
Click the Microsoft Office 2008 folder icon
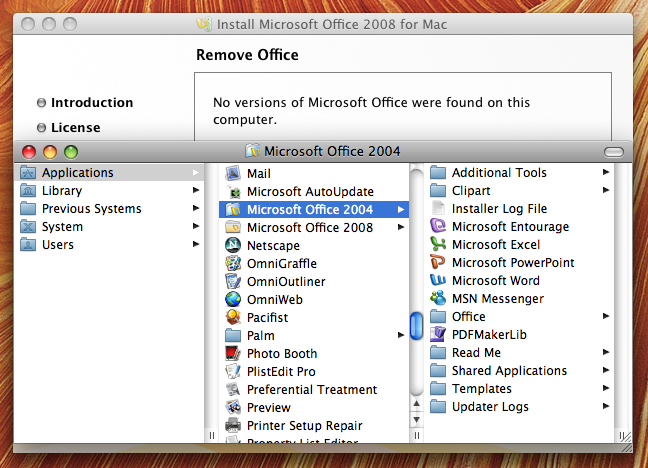click(x=233, y=227)
